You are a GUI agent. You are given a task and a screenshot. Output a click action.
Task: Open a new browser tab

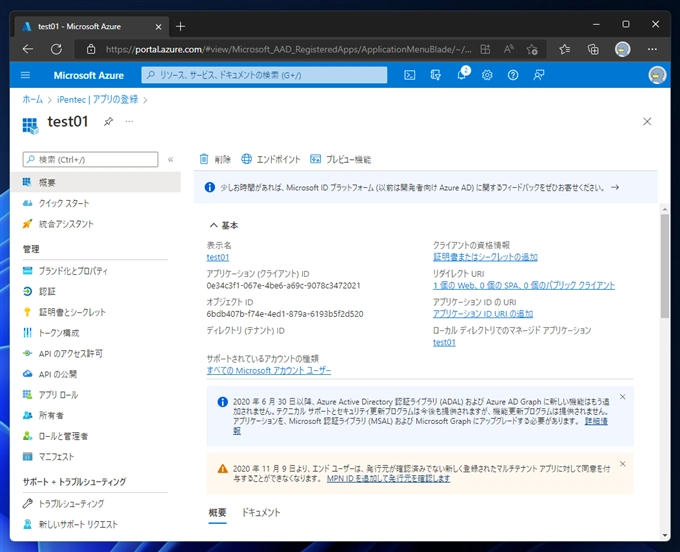click(180, 26)
